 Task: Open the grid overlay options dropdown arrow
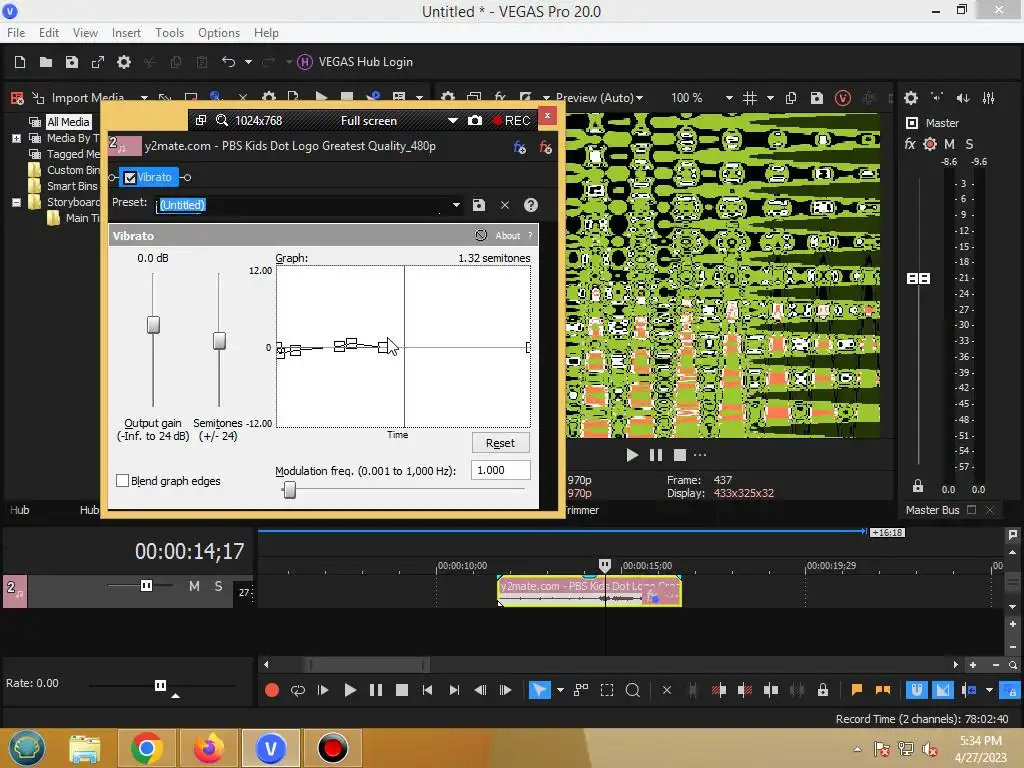pyautogui.click(x=770, y=98)
